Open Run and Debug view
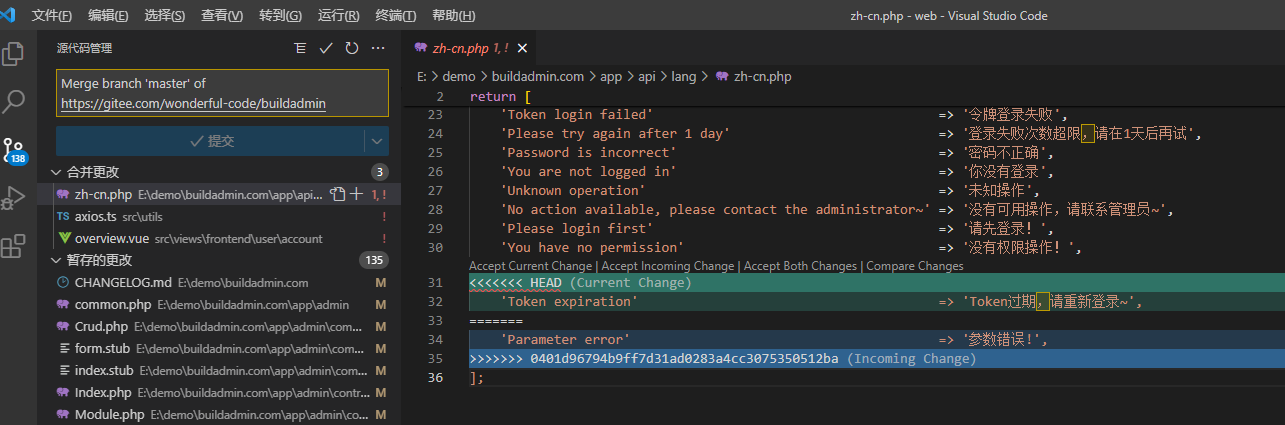 [x=14, y=197]
